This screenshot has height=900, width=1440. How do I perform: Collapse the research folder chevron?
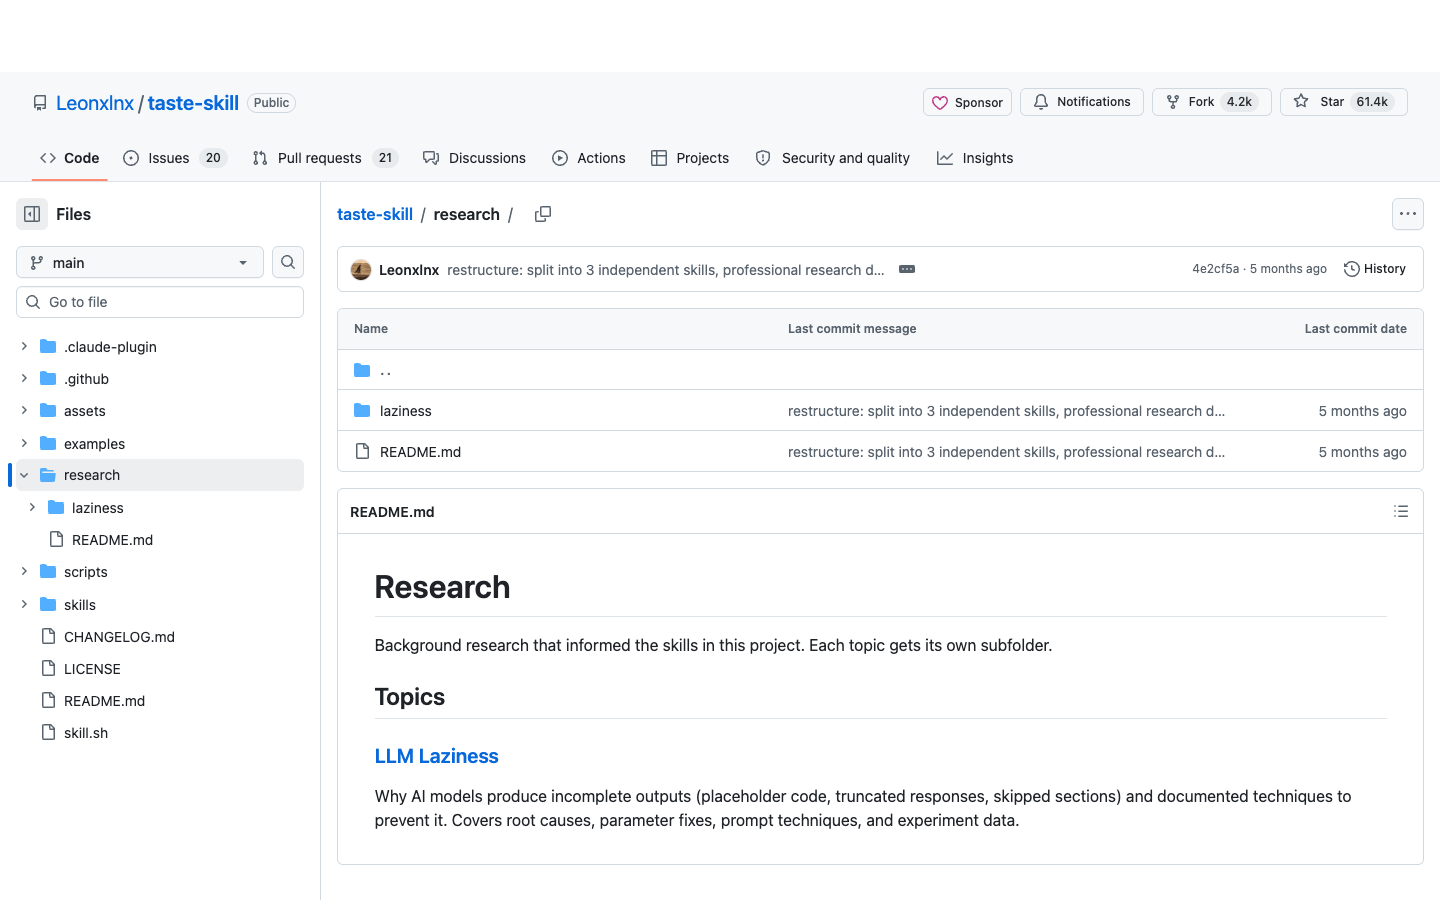pos(24,475)
